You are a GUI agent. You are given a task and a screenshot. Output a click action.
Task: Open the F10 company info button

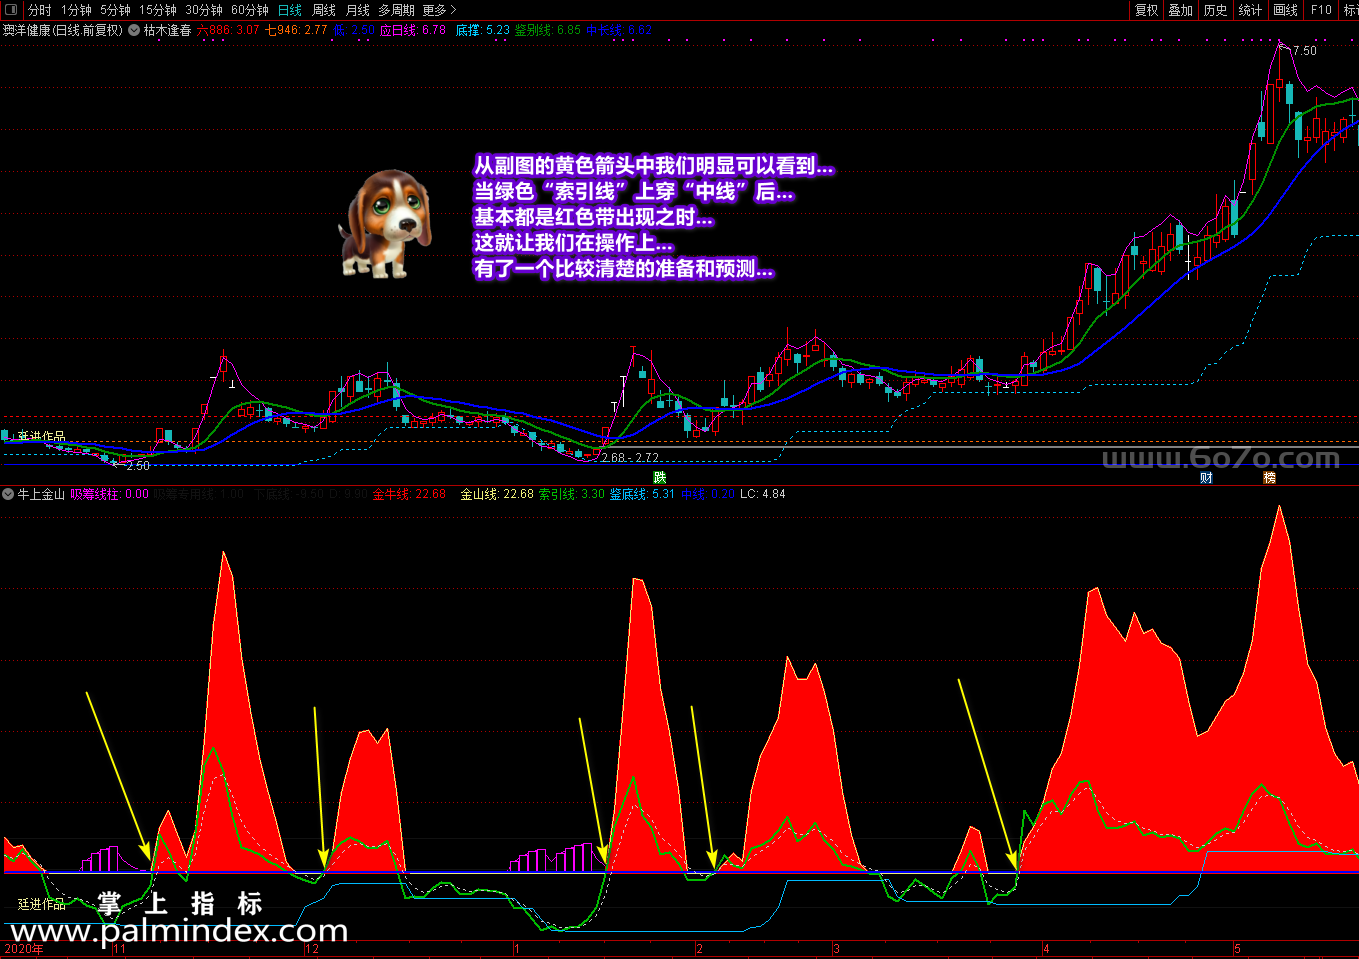click(1321, 10)
